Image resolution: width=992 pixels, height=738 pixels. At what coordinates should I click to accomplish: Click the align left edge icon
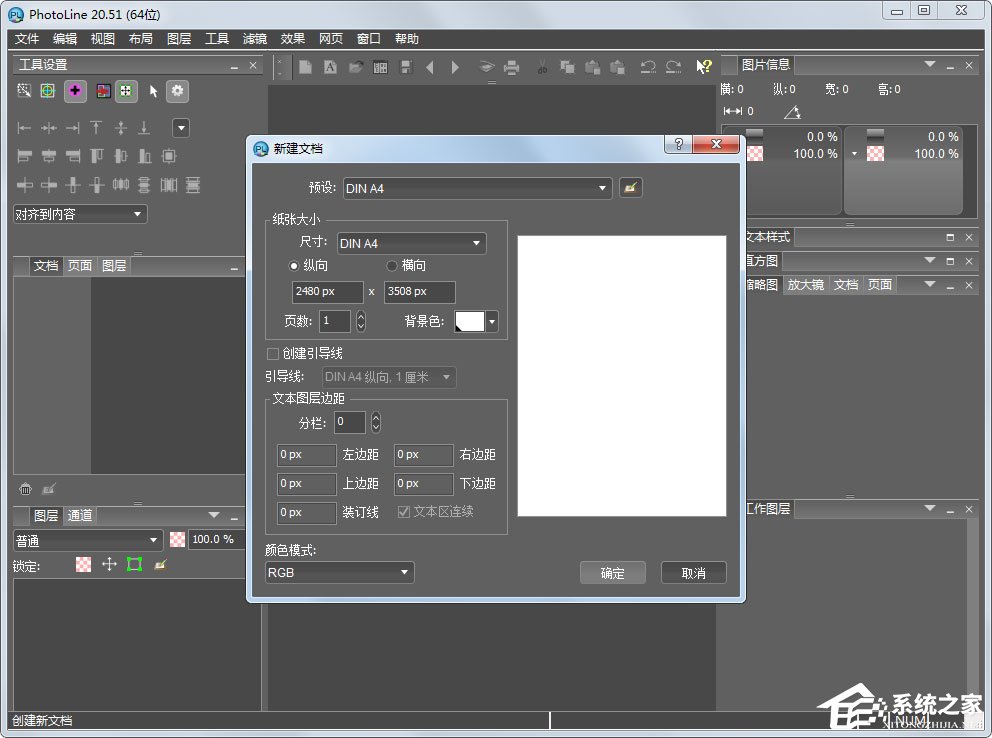[x=24, y=128]
